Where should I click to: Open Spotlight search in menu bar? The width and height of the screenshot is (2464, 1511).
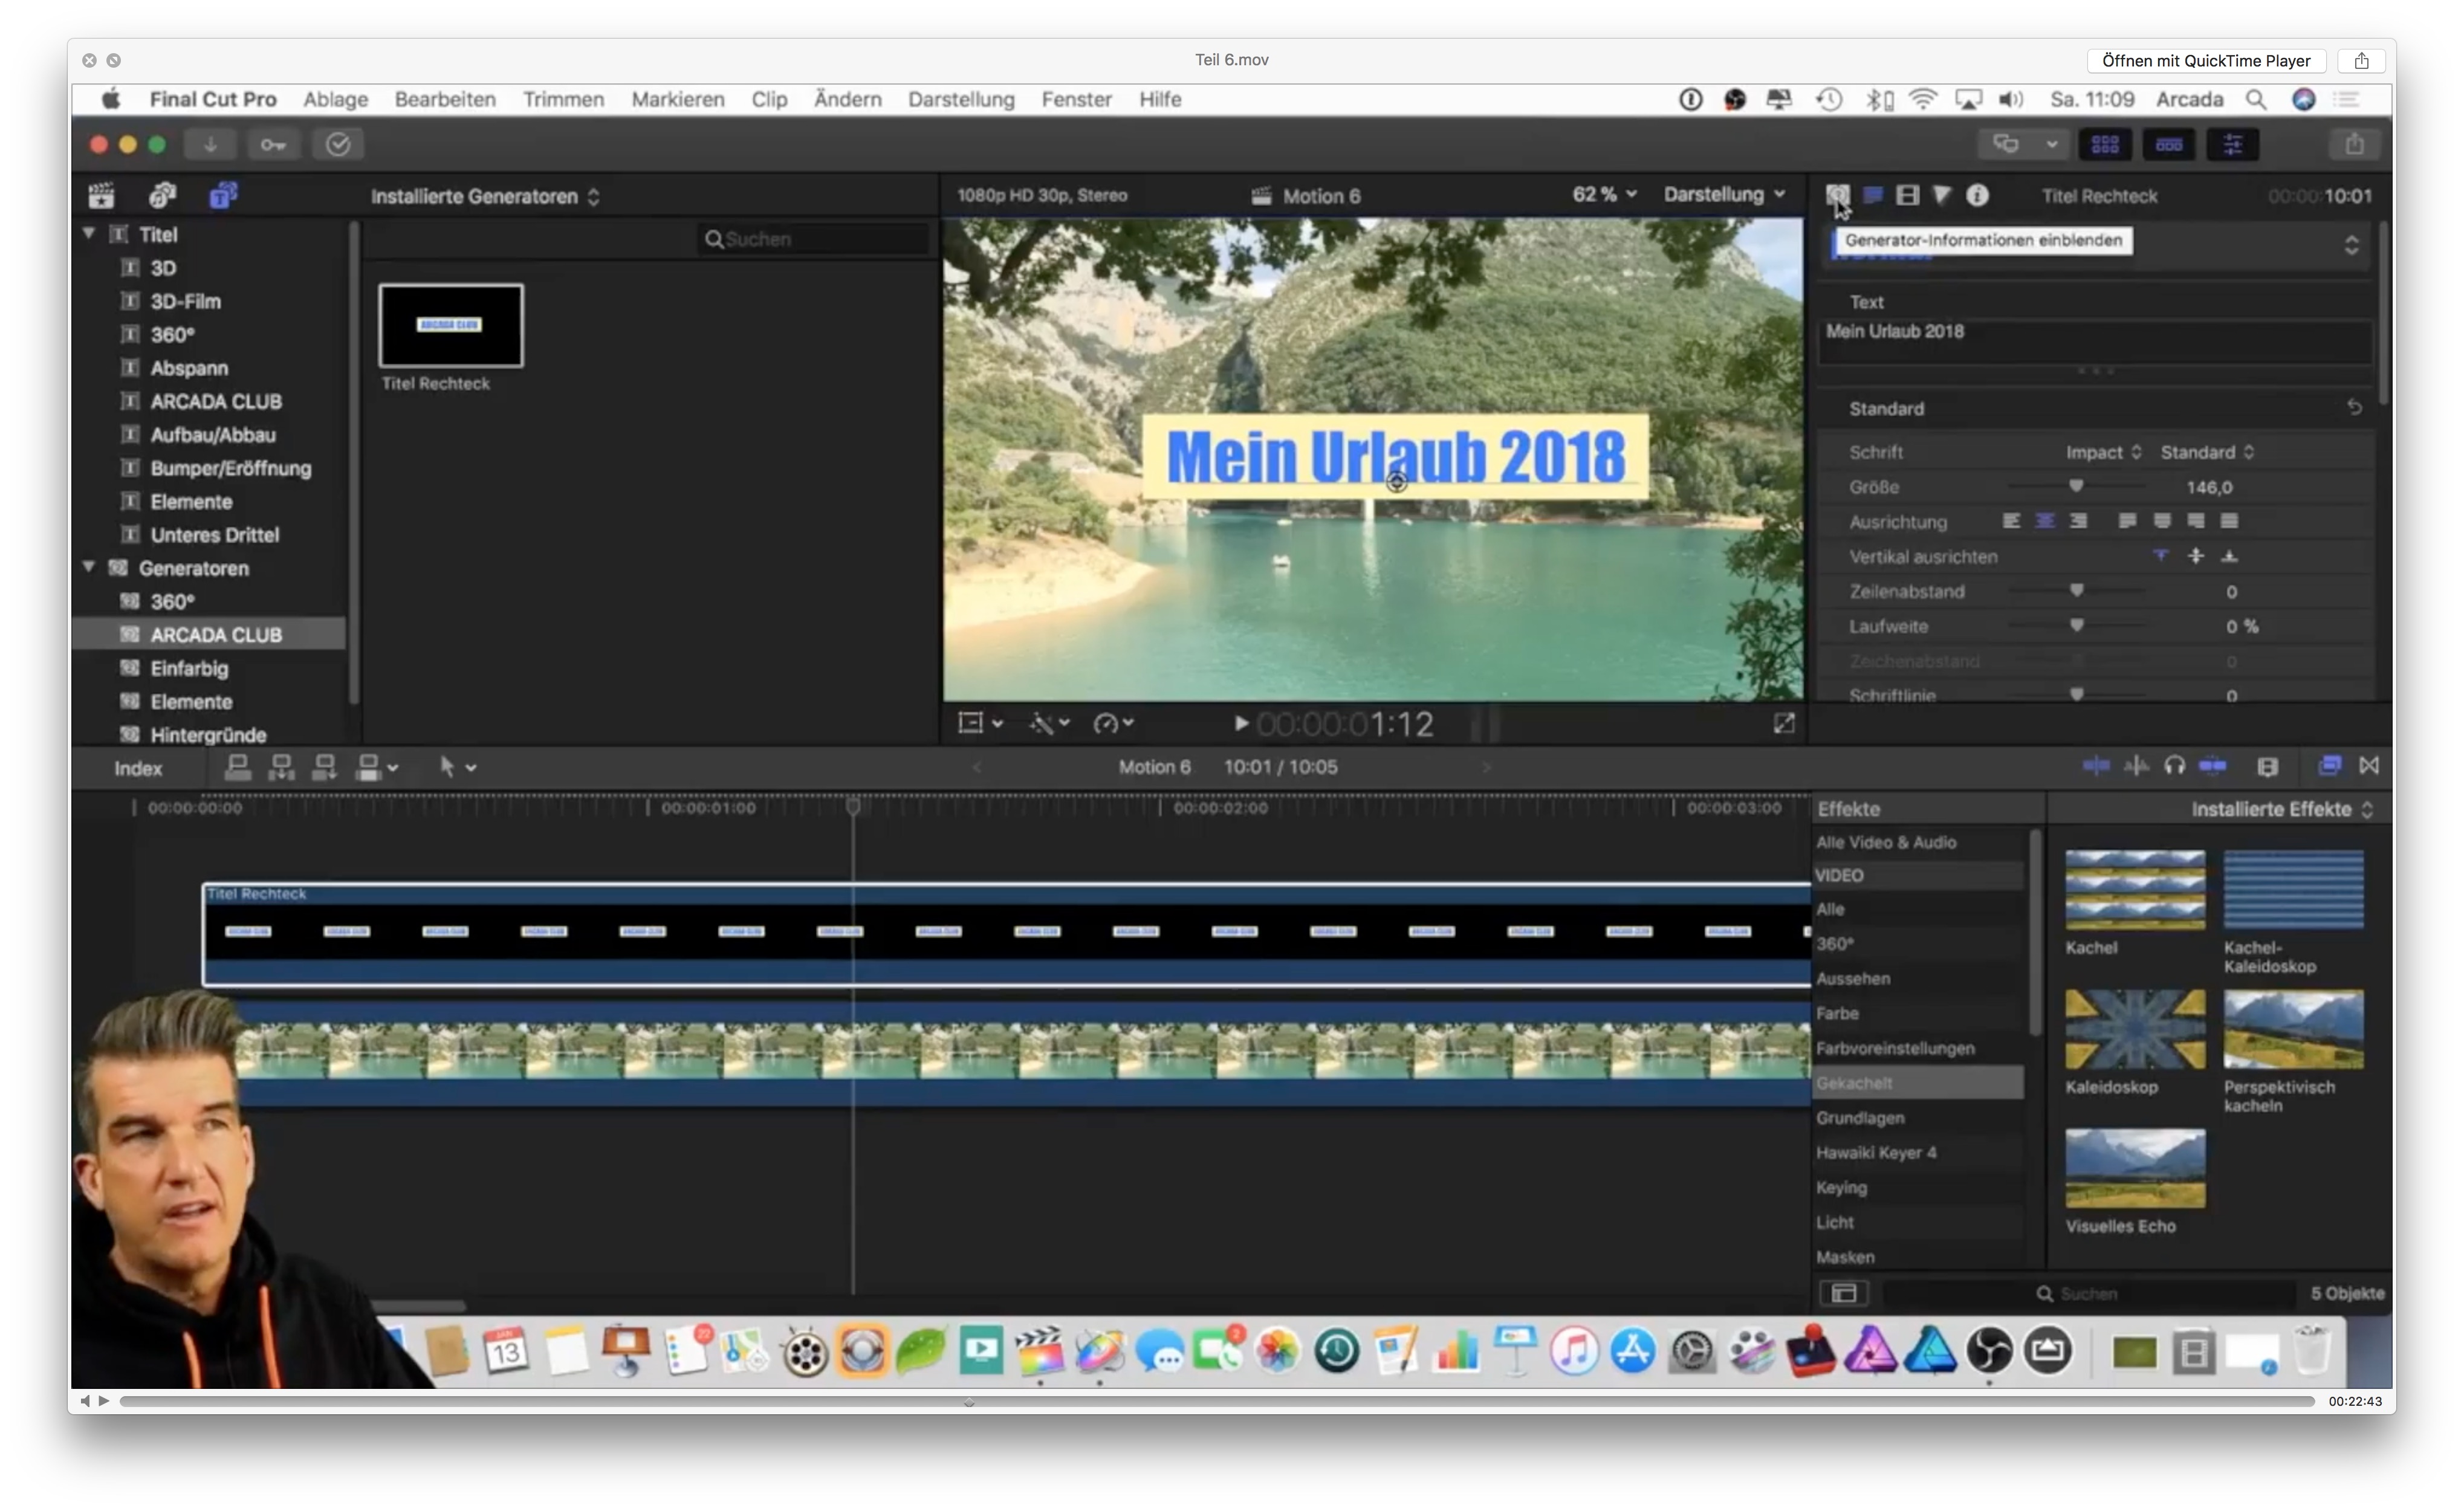point(2255,99)
